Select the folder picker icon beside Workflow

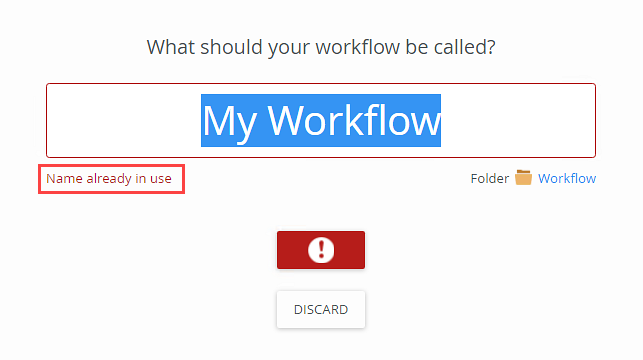523,178
